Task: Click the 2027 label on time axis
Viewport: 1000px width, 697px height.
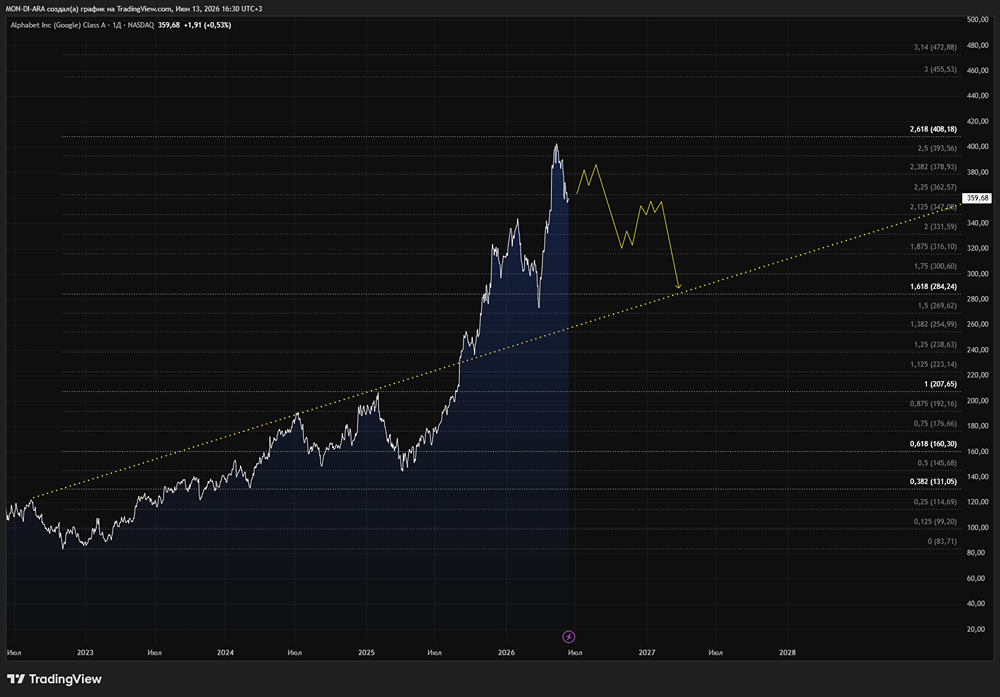Action: pos(647,652)
